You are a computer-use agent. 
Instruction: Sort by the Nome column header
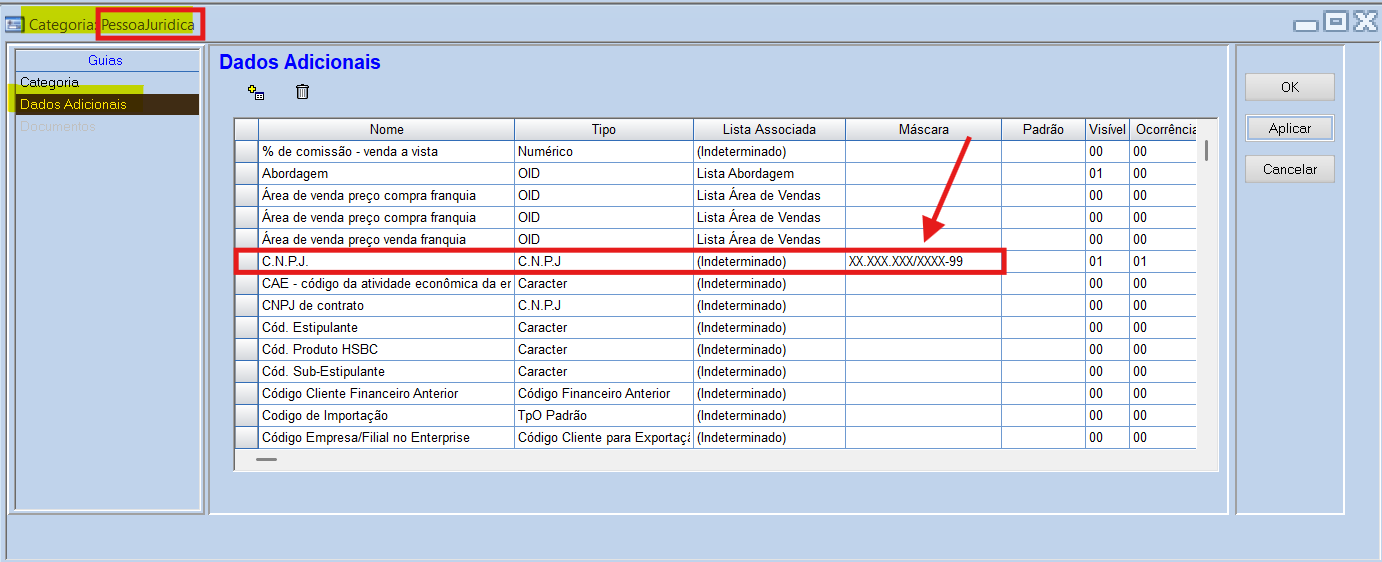(386, 129)
